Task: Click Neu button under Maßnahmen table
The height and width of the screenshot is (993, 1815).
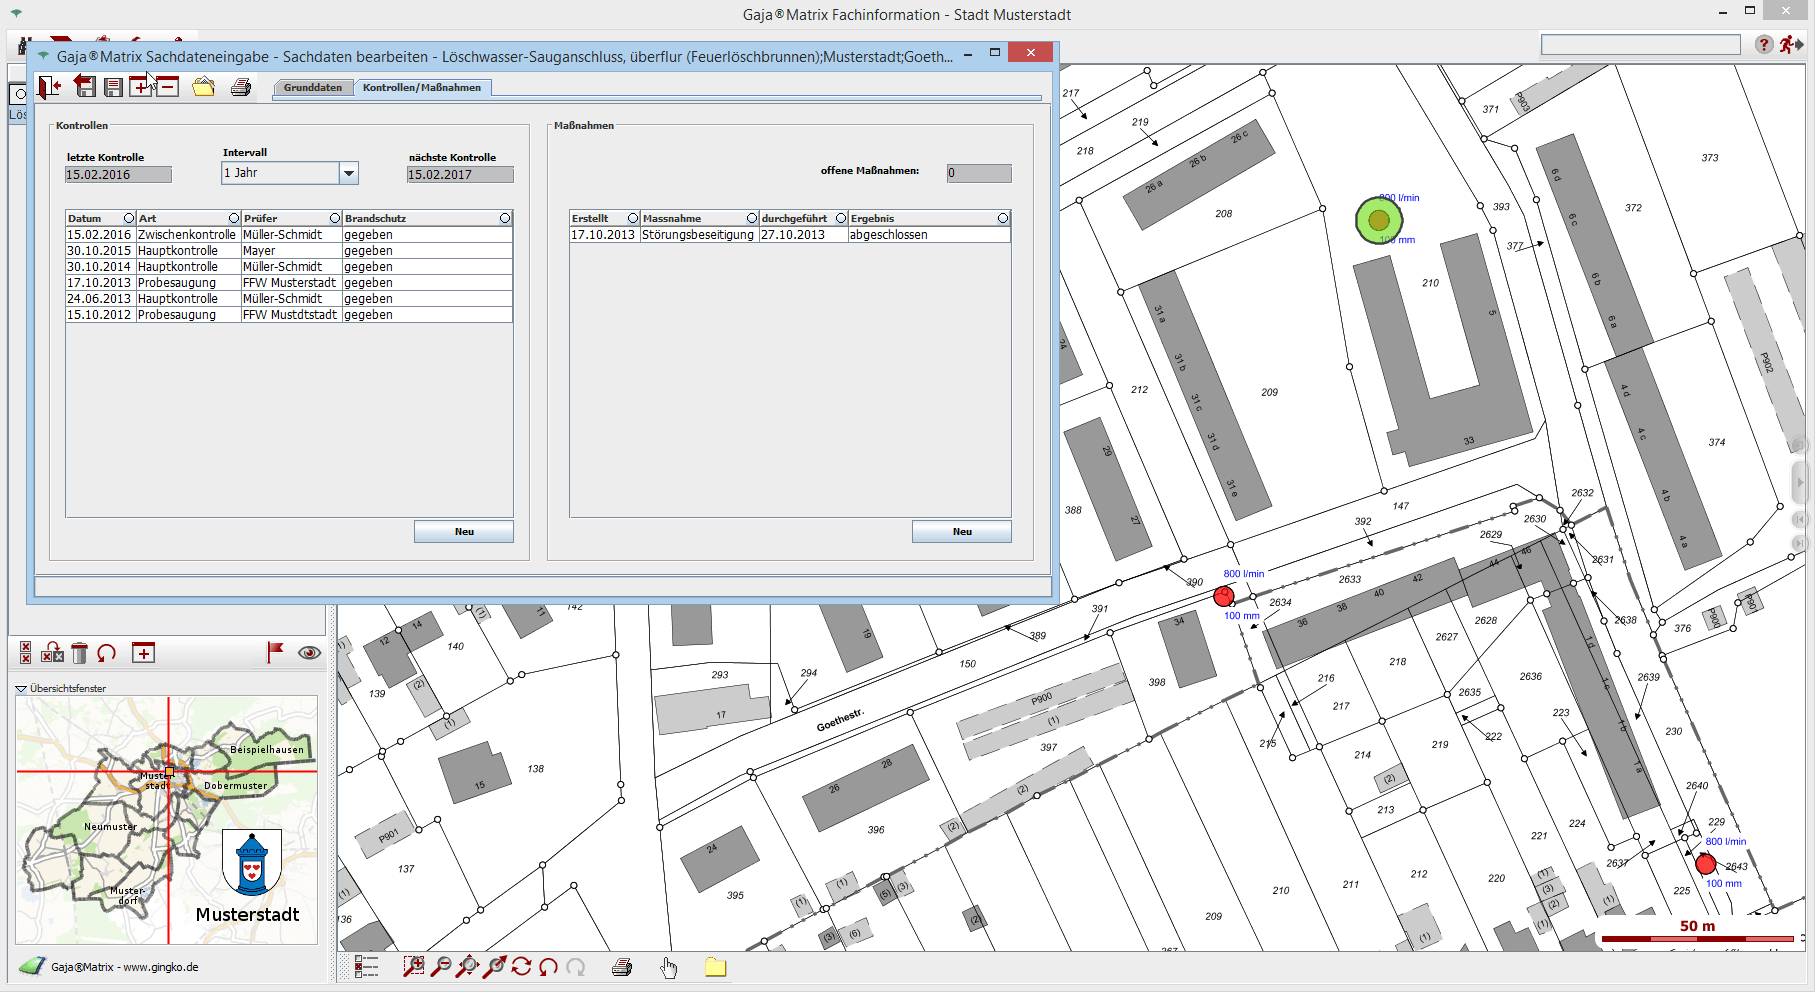Action: pos(961,532)
